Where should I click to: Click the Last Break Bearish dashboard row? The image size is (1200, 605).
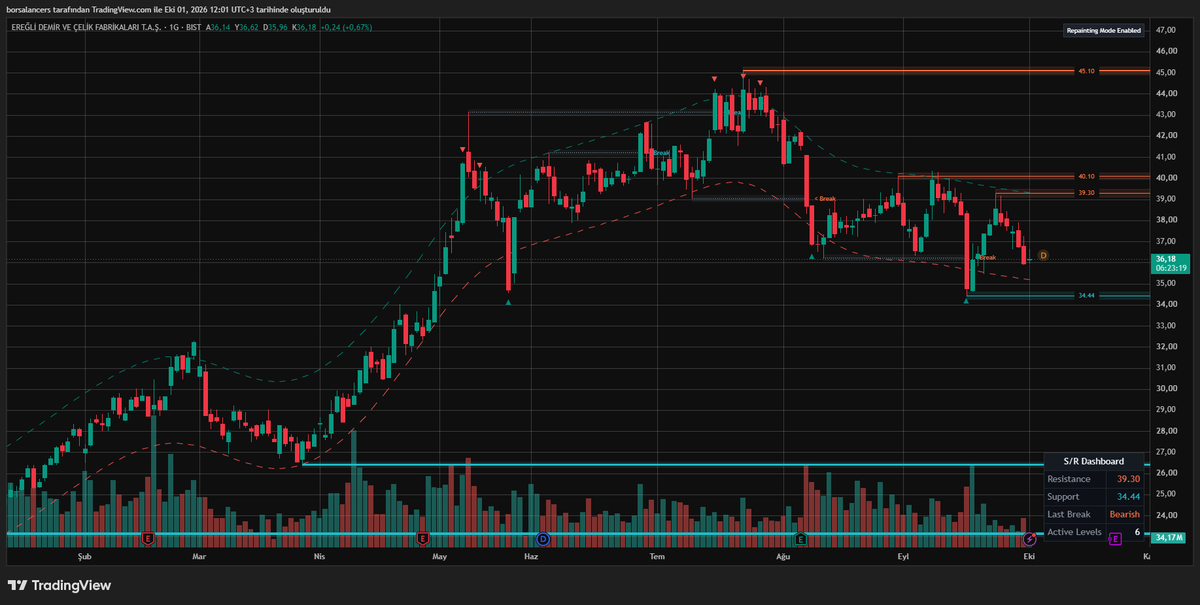pos(1096,514)
